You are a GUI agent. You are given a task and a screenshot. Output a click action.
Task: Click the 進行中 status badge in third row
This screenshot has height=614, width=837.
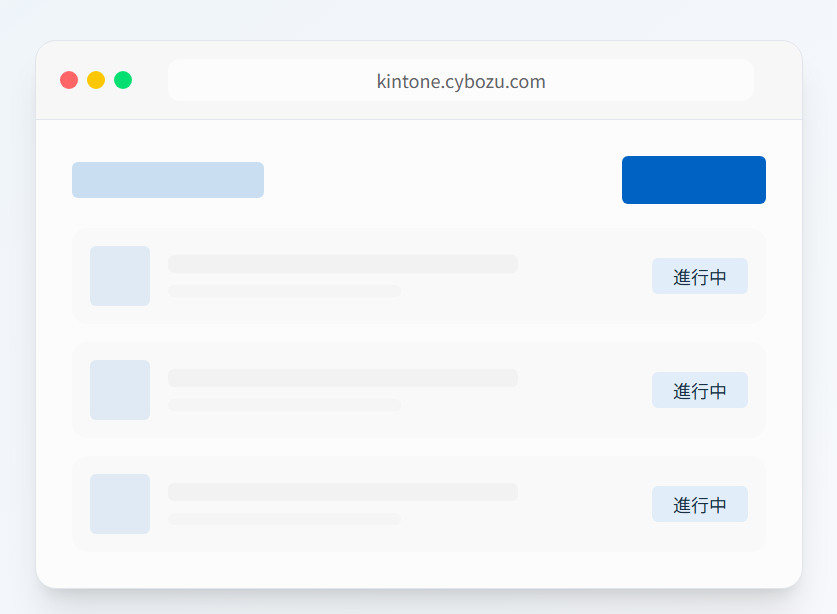(x=700, y=505)
